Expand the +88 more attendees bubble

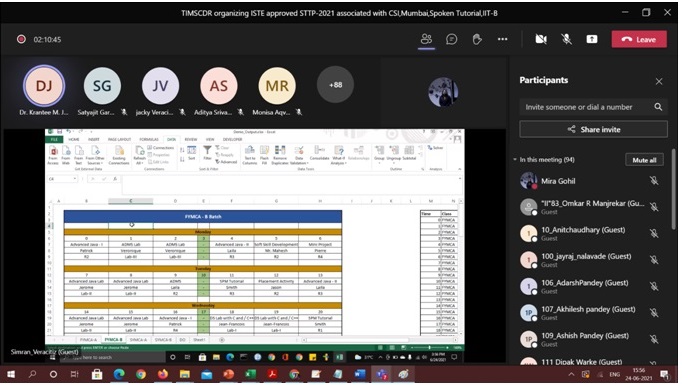[335, 85]
